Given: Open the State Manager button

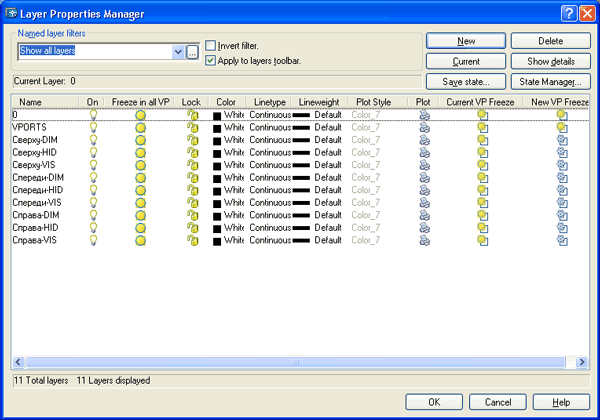Looking at the screenshot, I should 550,81.
